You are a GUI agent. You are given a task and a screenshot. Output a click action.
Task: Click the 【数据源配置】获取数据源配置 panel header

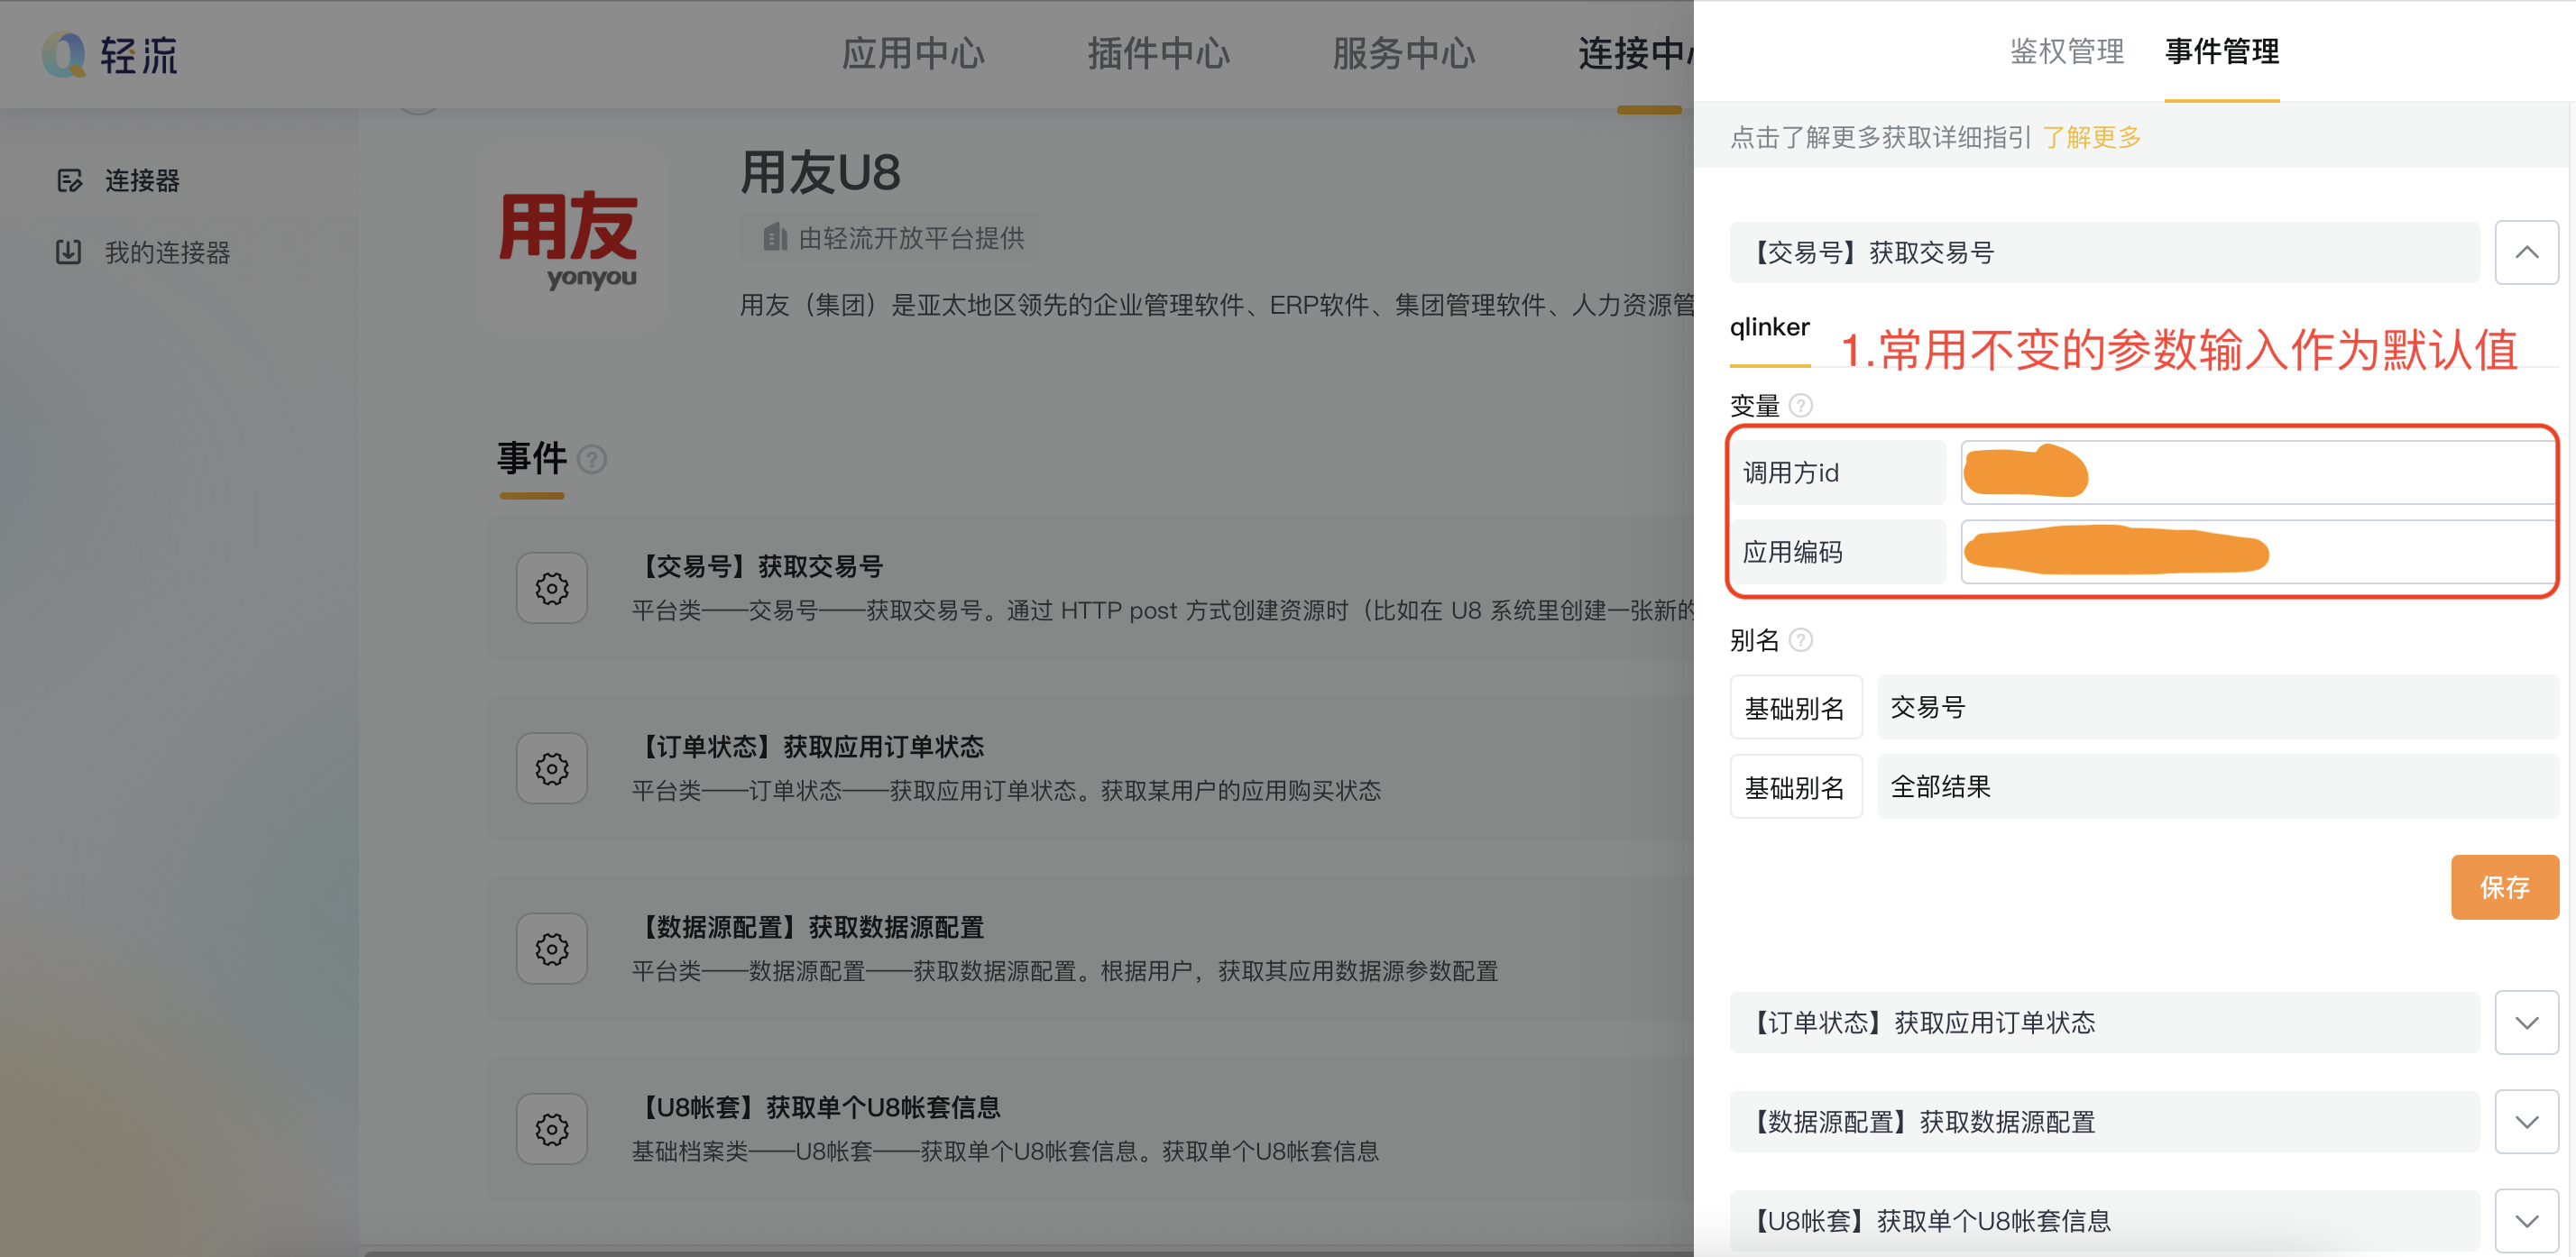(x=2104, y=1122)
